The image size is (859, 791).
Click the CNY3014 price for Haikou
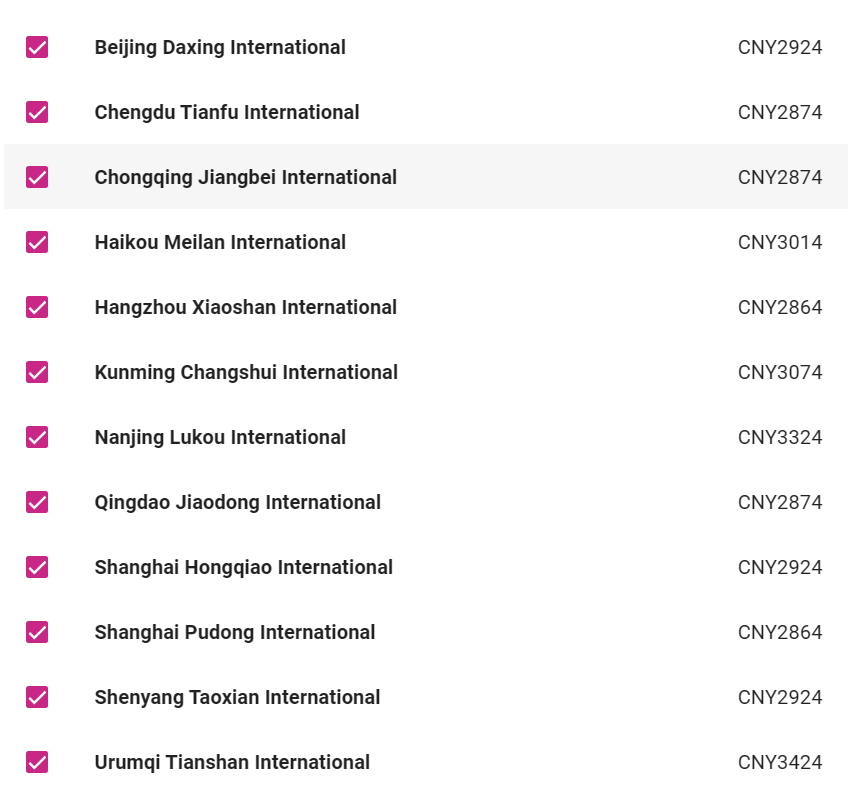780,242
